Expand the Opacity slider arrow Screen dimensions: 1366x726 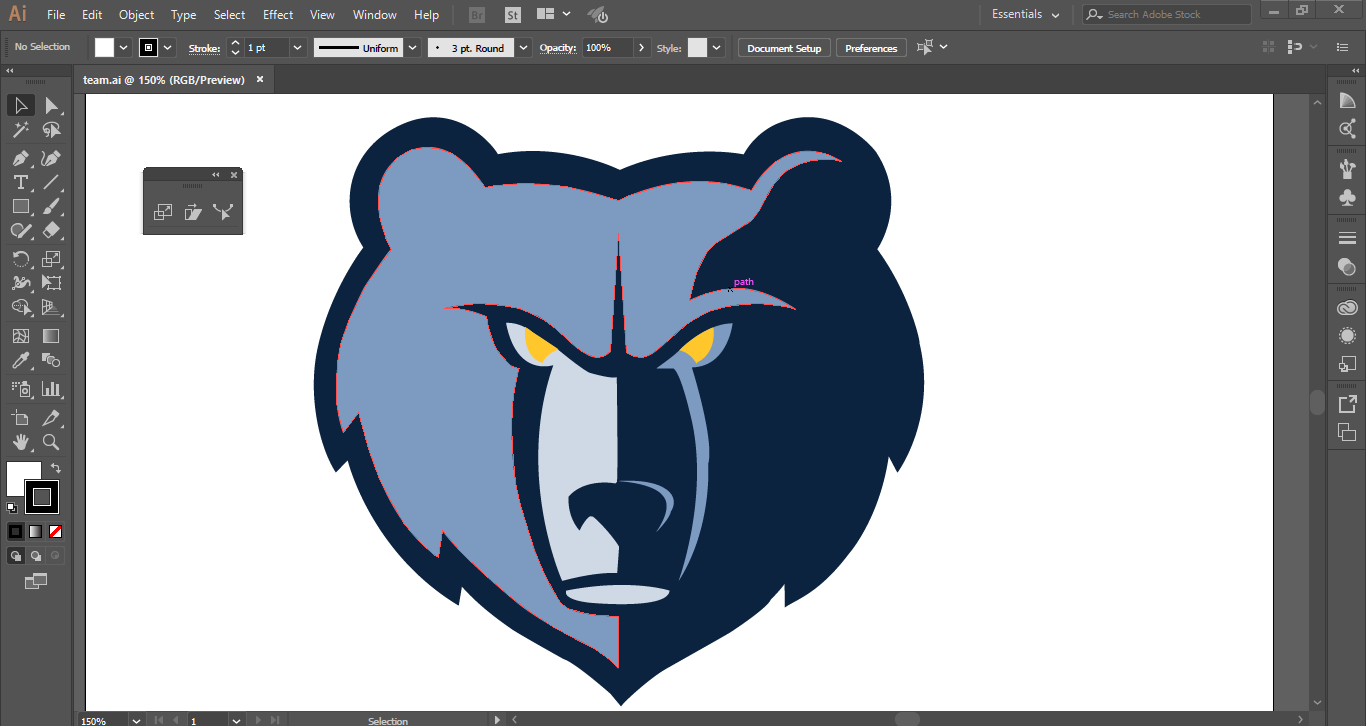pyautogui.click(x=642, y=47)
